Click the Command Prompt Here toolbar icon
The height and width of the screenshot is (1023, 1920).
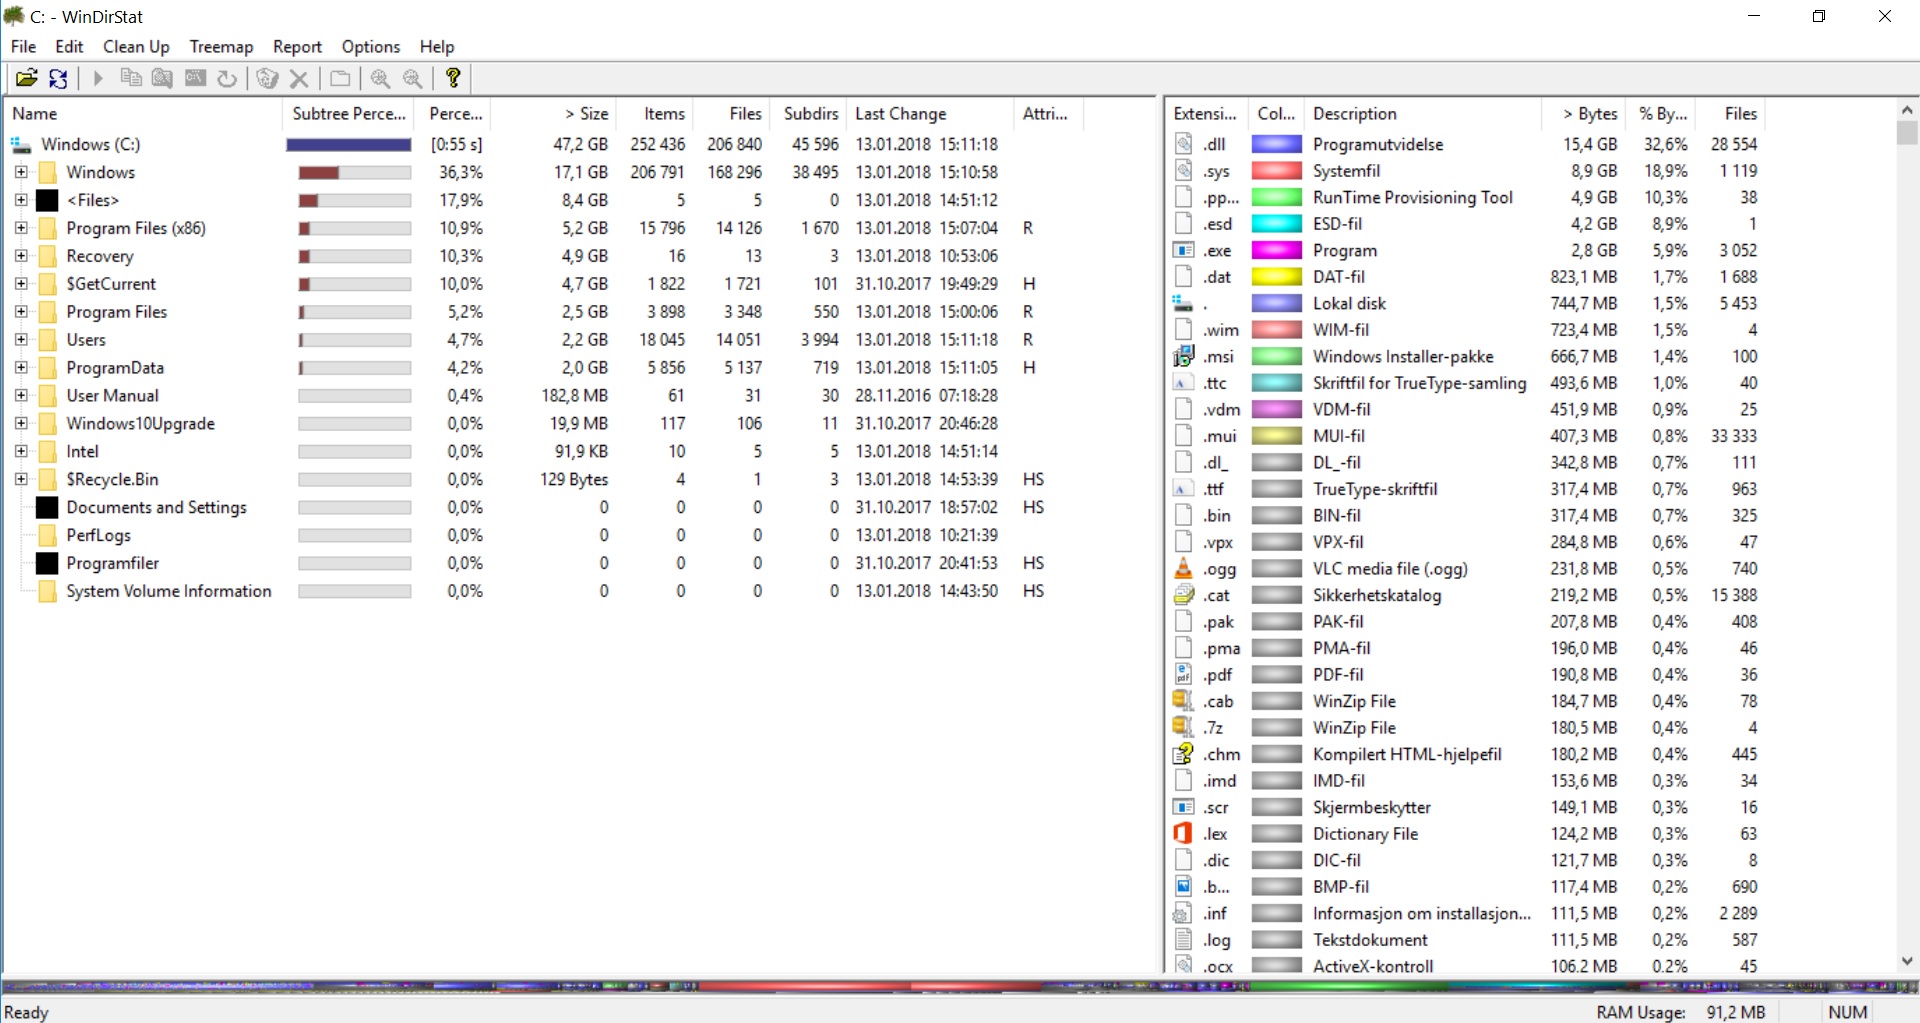click(x=195, y=78)
